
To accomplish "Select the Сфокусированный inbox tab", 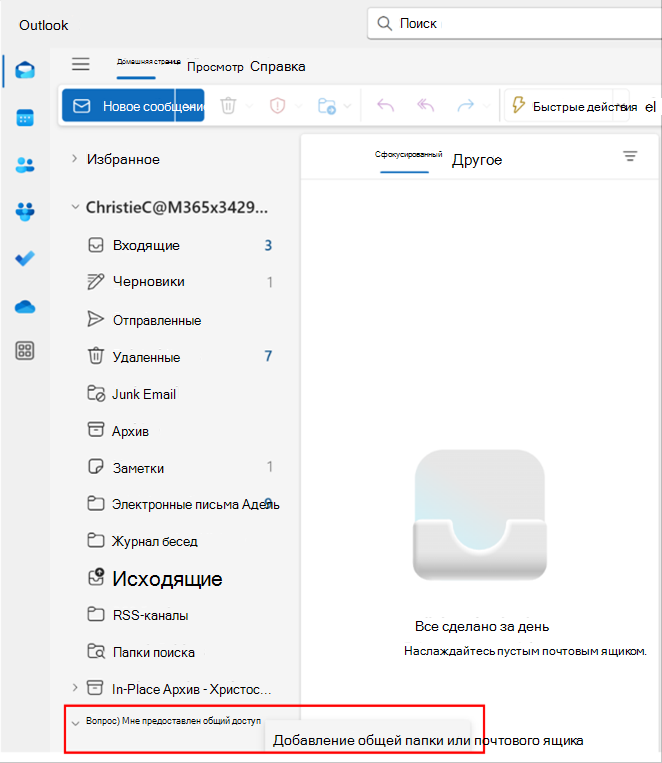I will coord(408,155).
